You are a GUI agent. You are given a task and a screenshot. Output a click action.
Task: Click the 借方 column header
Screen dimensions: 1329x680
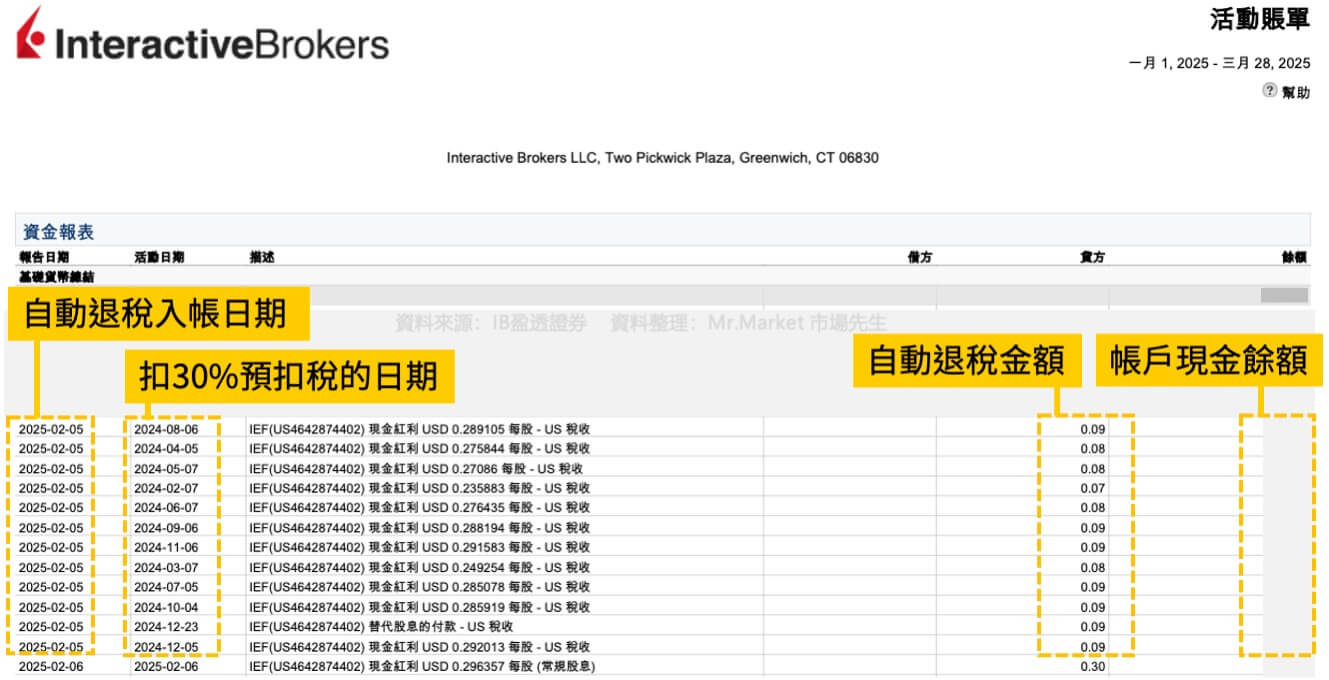pos(919,257)
